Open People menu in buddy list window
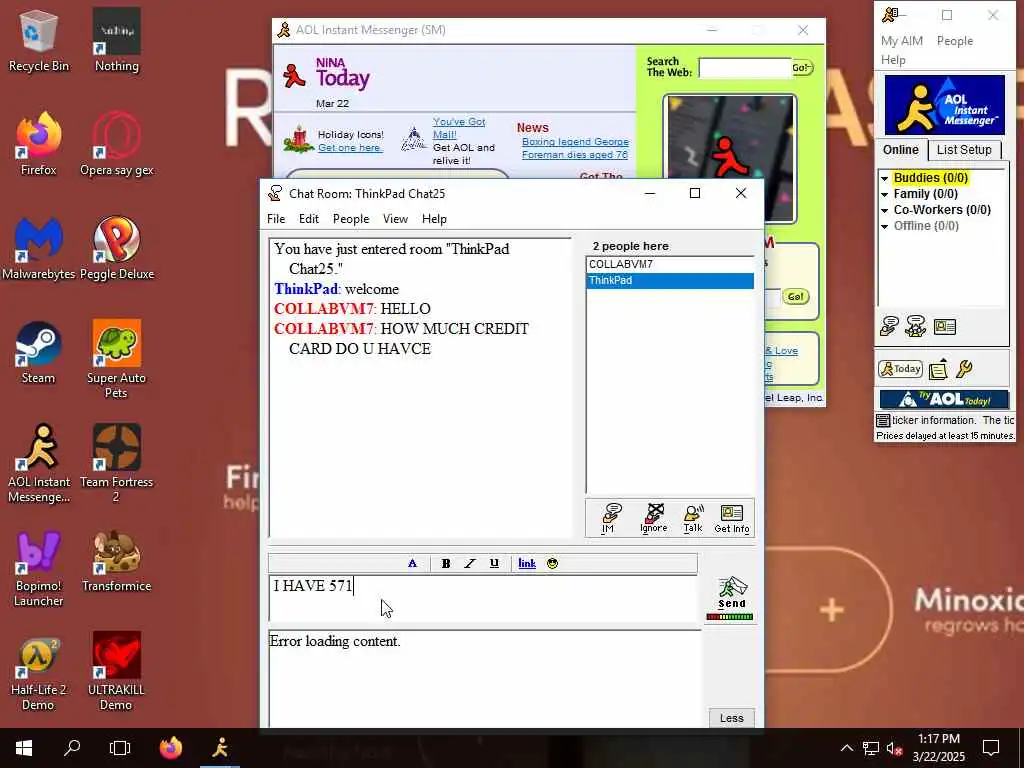The width and height of the screenshot is (1024, 768). click(x=955, y=40)
